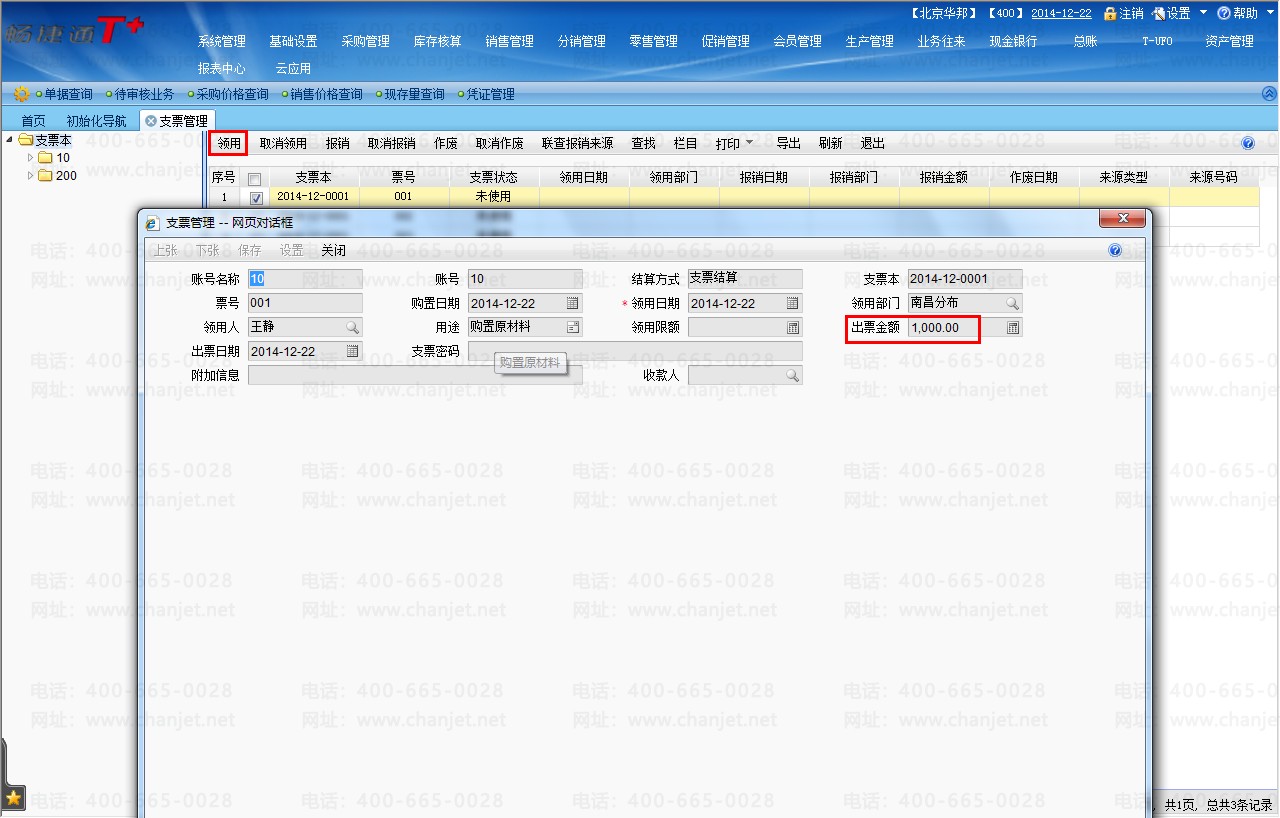The height and width of the screenshot is (818, 1280).
Task: Click the 报销金额 column header
Action: tap(944, 178)
